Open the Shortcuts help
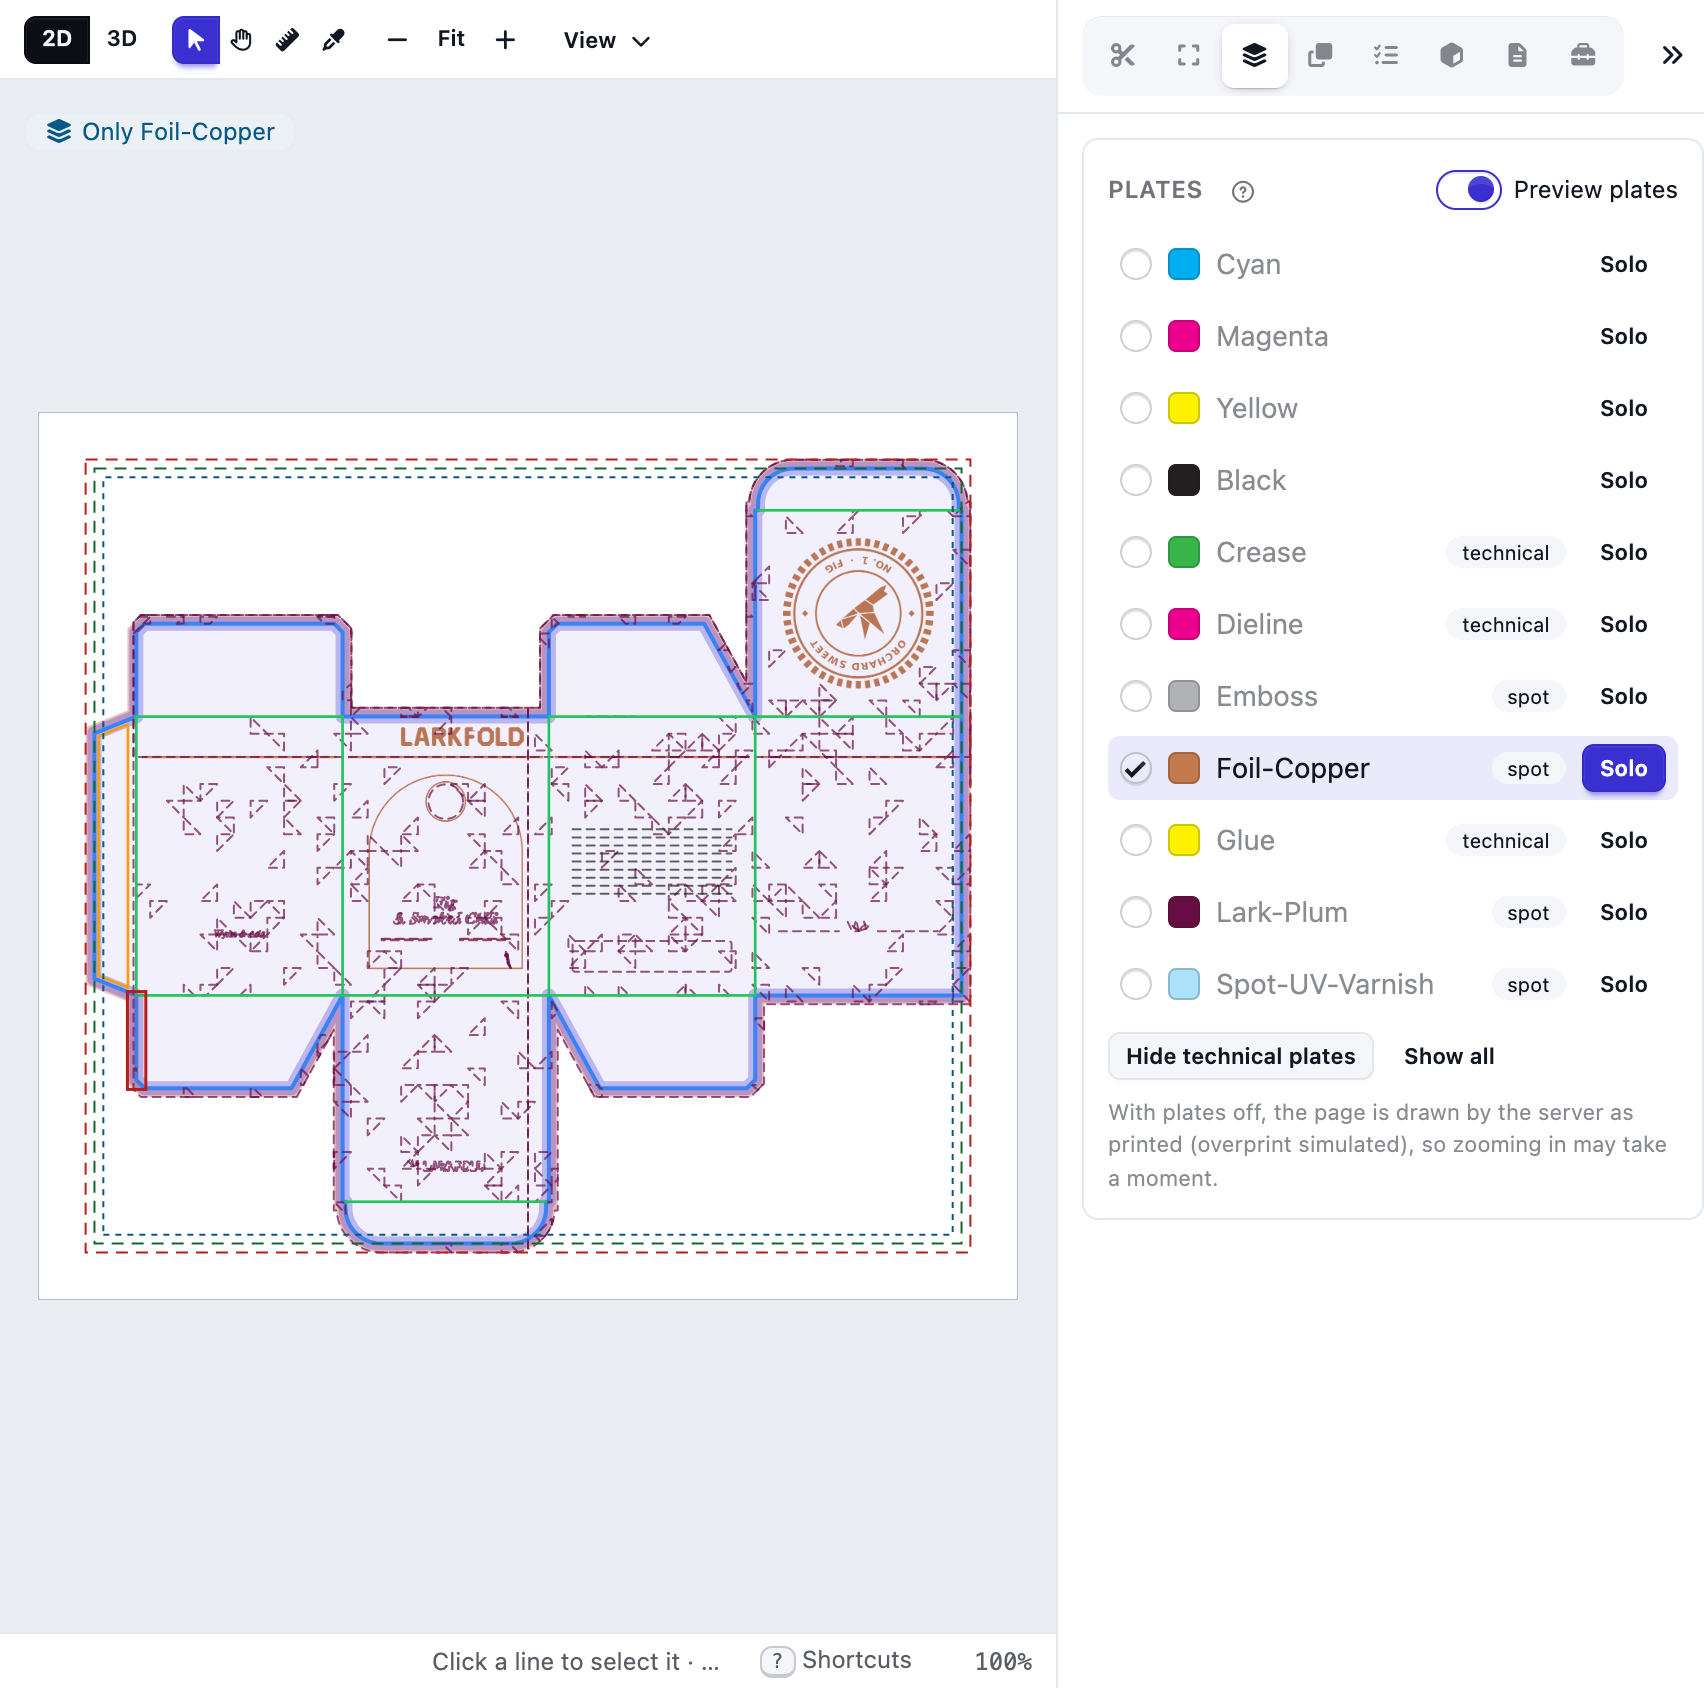The image size is (1704, 1688). point(836,1660)
